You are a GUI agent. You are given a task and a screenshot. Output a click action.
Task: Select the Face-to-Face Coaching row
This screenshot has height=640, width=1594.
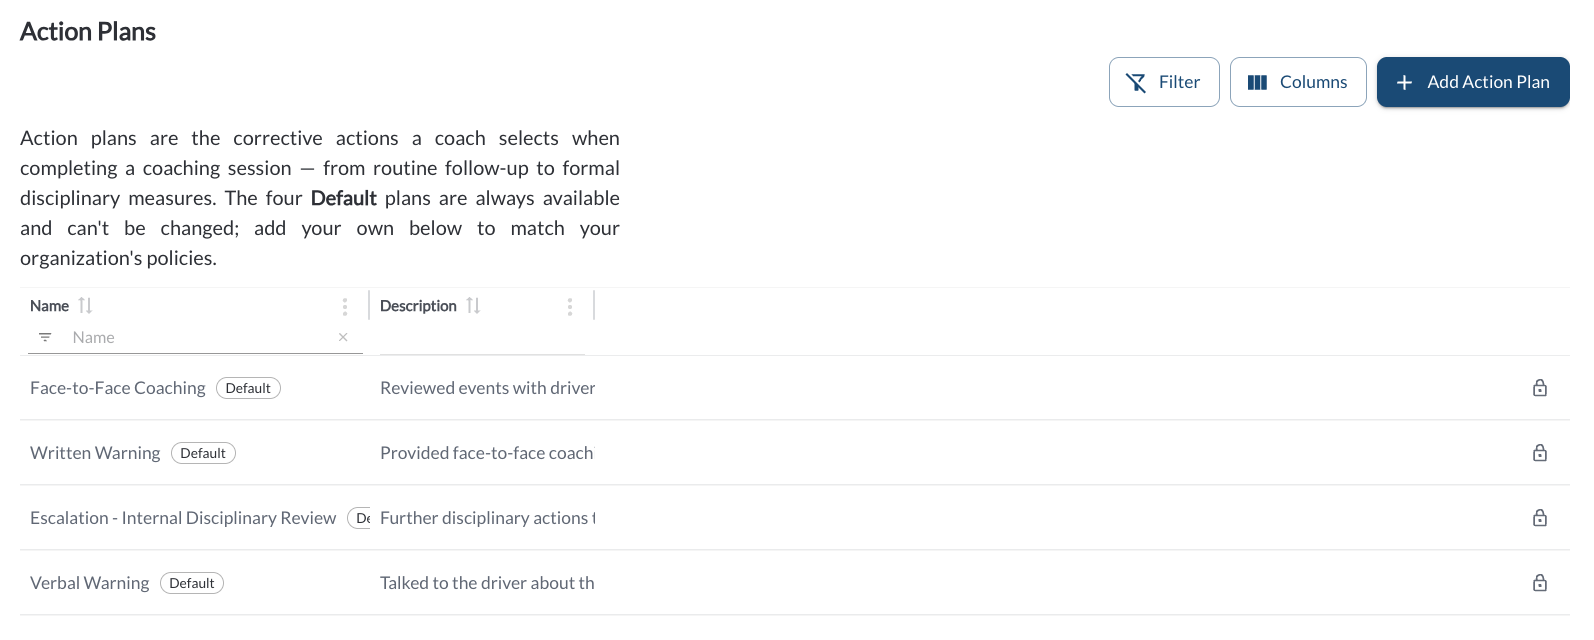point(795,388)
